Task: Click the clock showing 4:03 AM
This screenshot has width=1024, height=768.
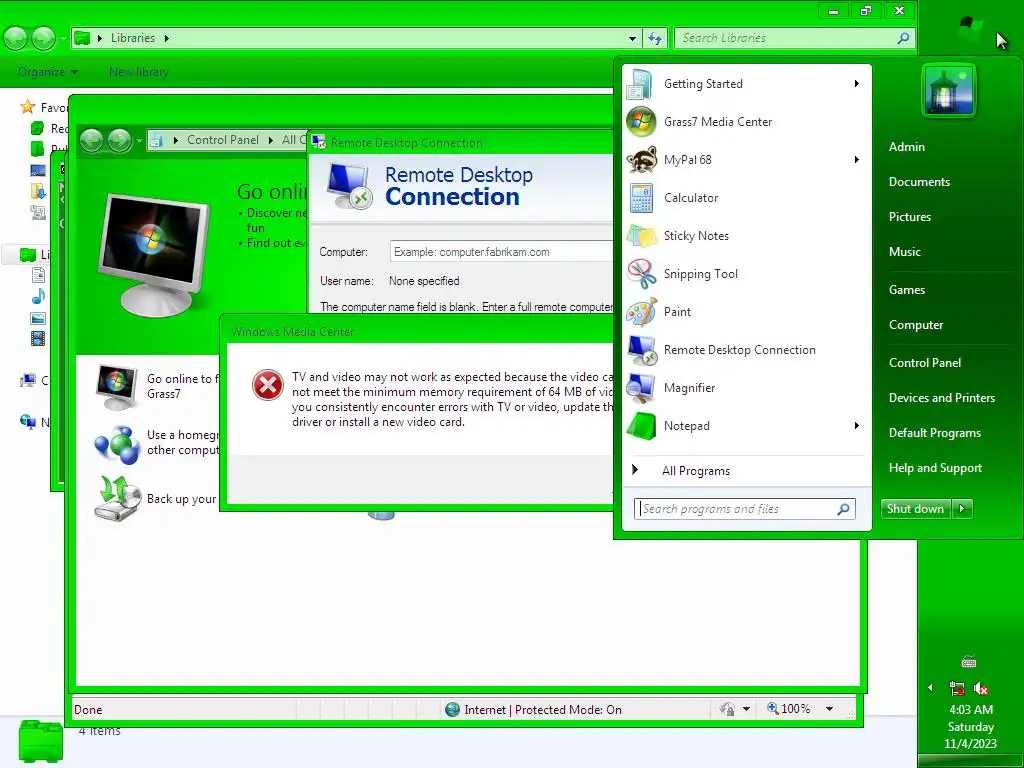Action: pos(970,709)
